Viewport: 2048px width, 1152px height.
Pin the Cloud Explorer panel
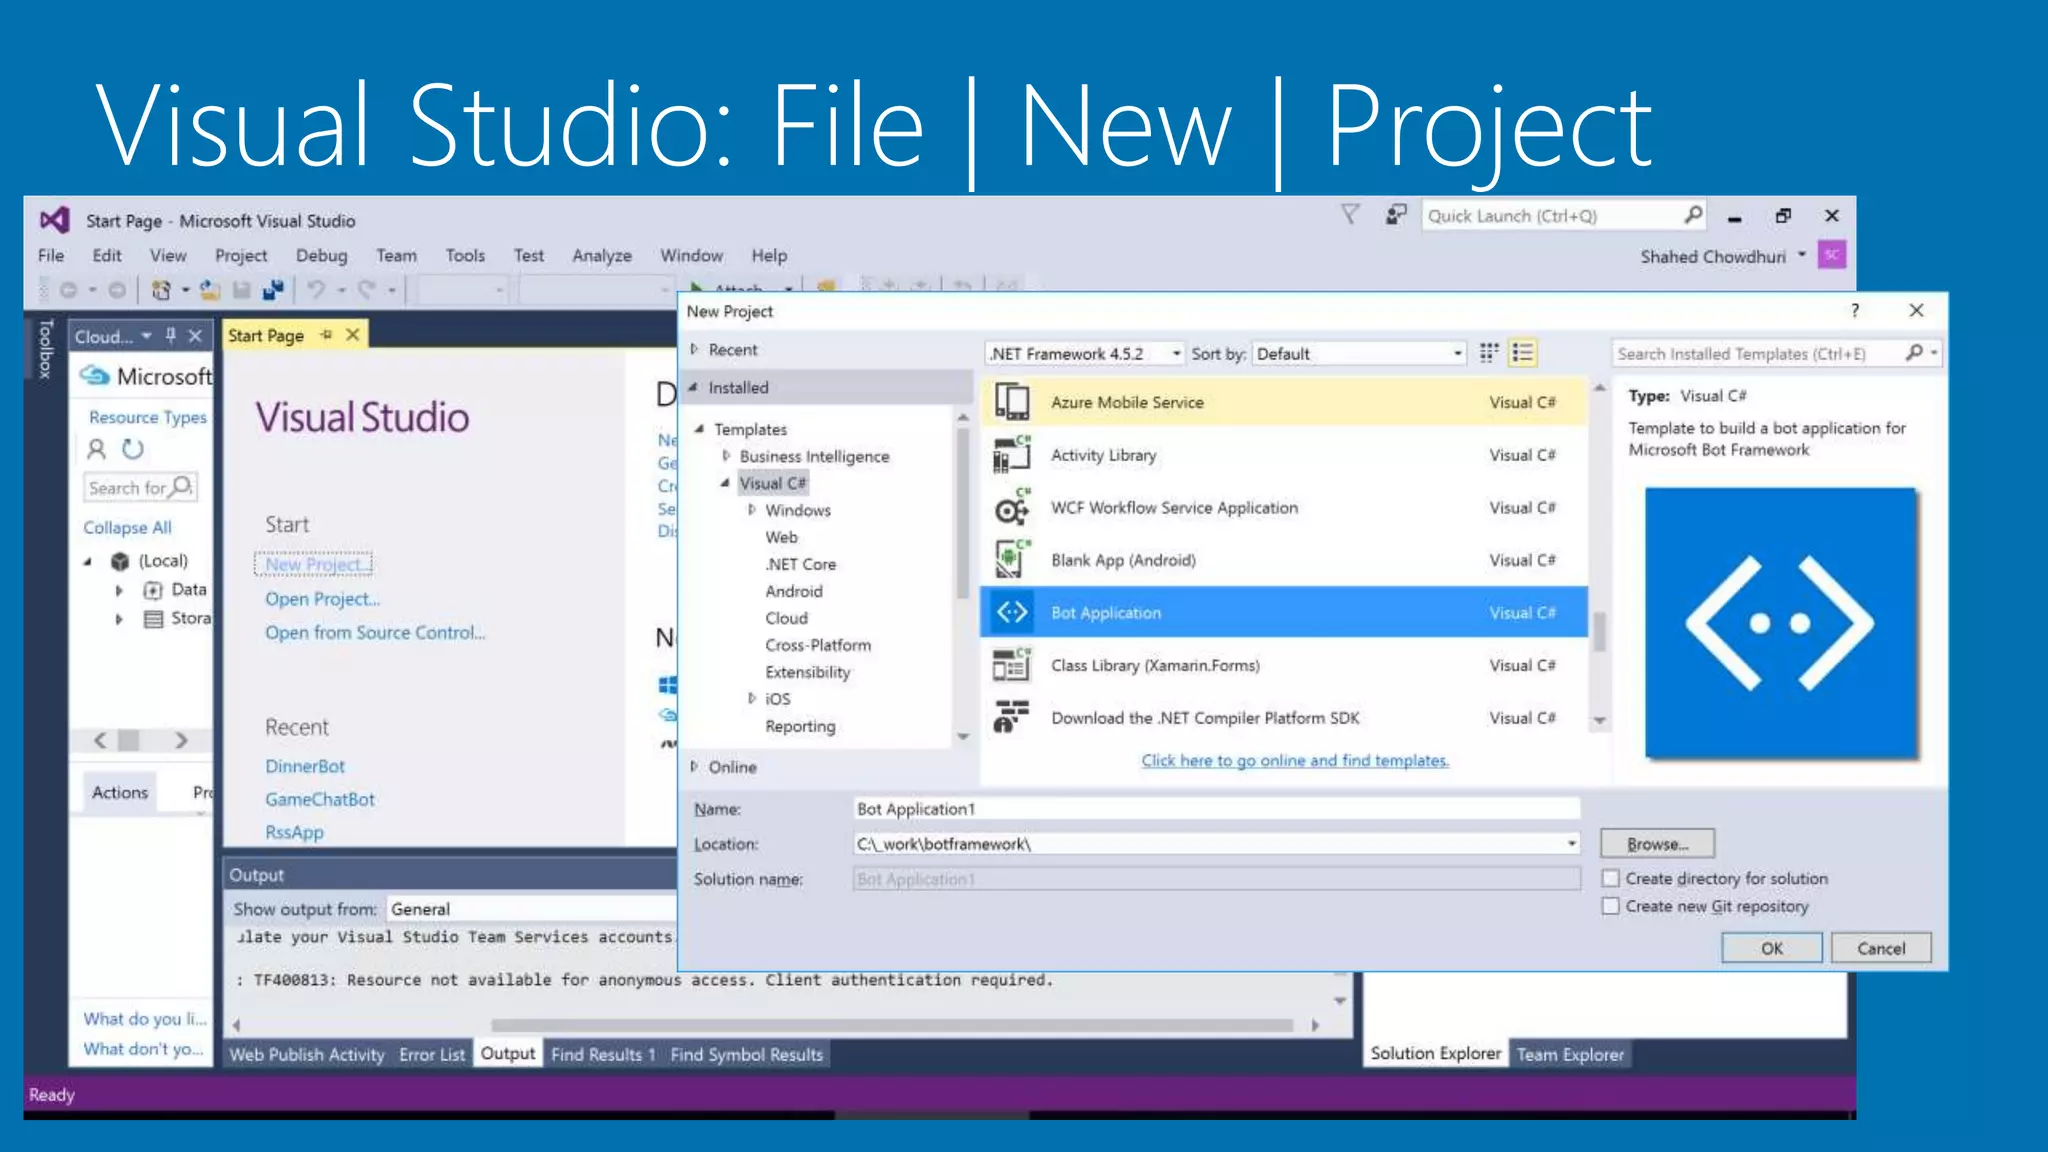171,336
